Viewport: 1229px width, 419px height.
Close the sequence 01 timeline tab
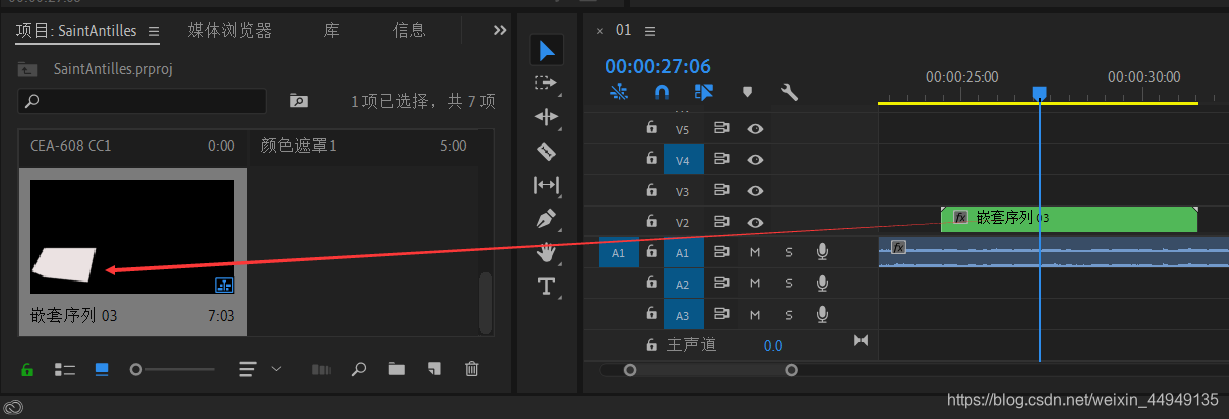(600, 31)
